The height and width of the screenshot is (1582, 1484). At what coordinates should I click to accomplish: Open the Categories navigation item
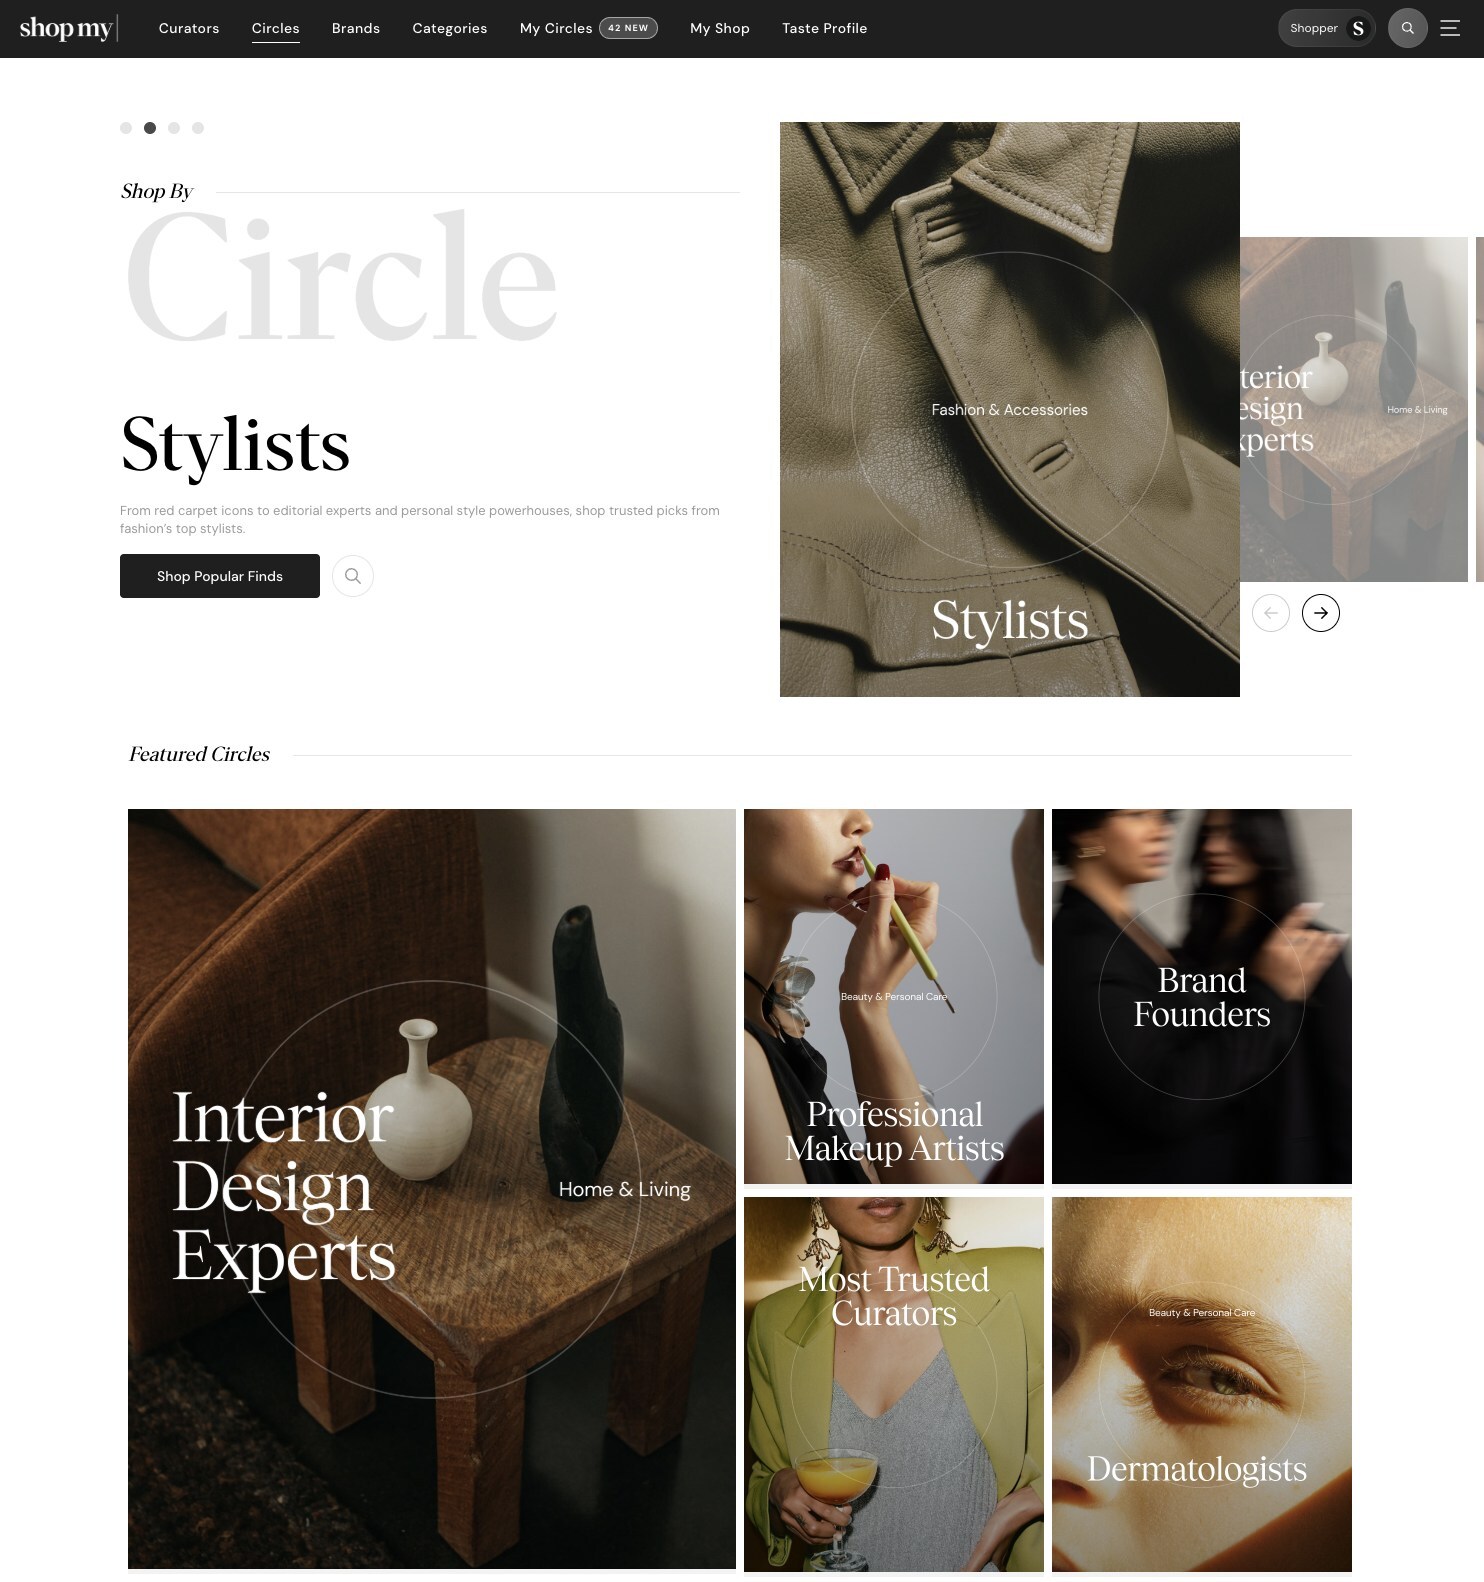[x=450, y=28]
